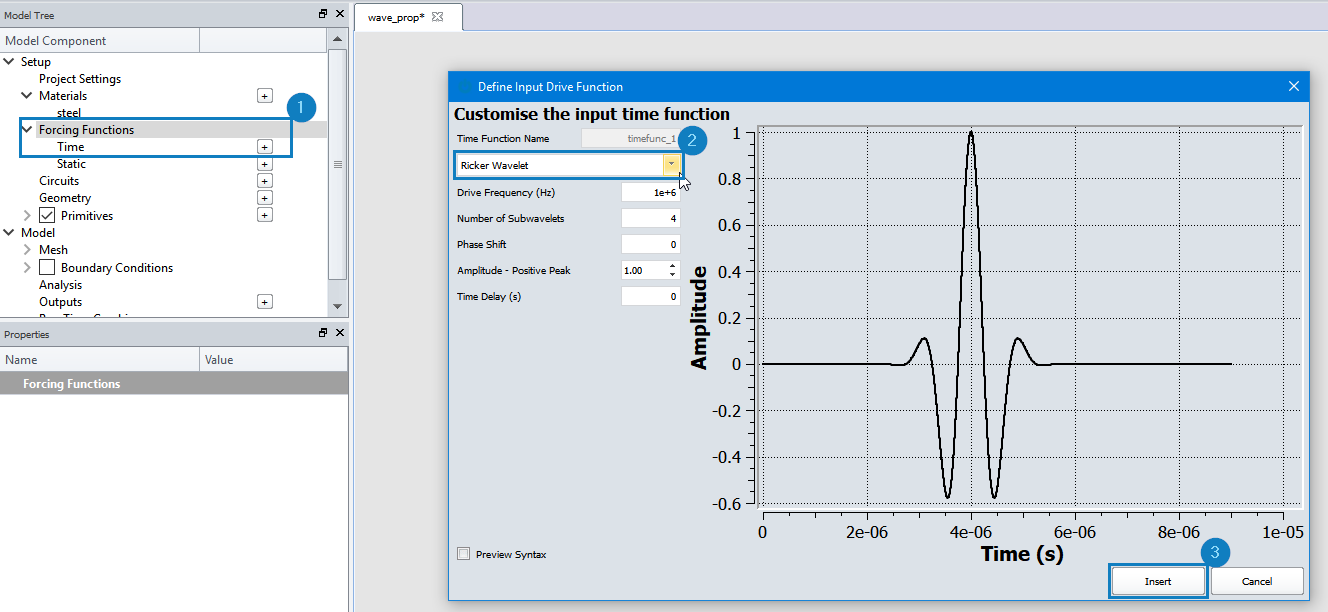
Task: Click the wavelet amplitude plot
Action: point(1032,318)
